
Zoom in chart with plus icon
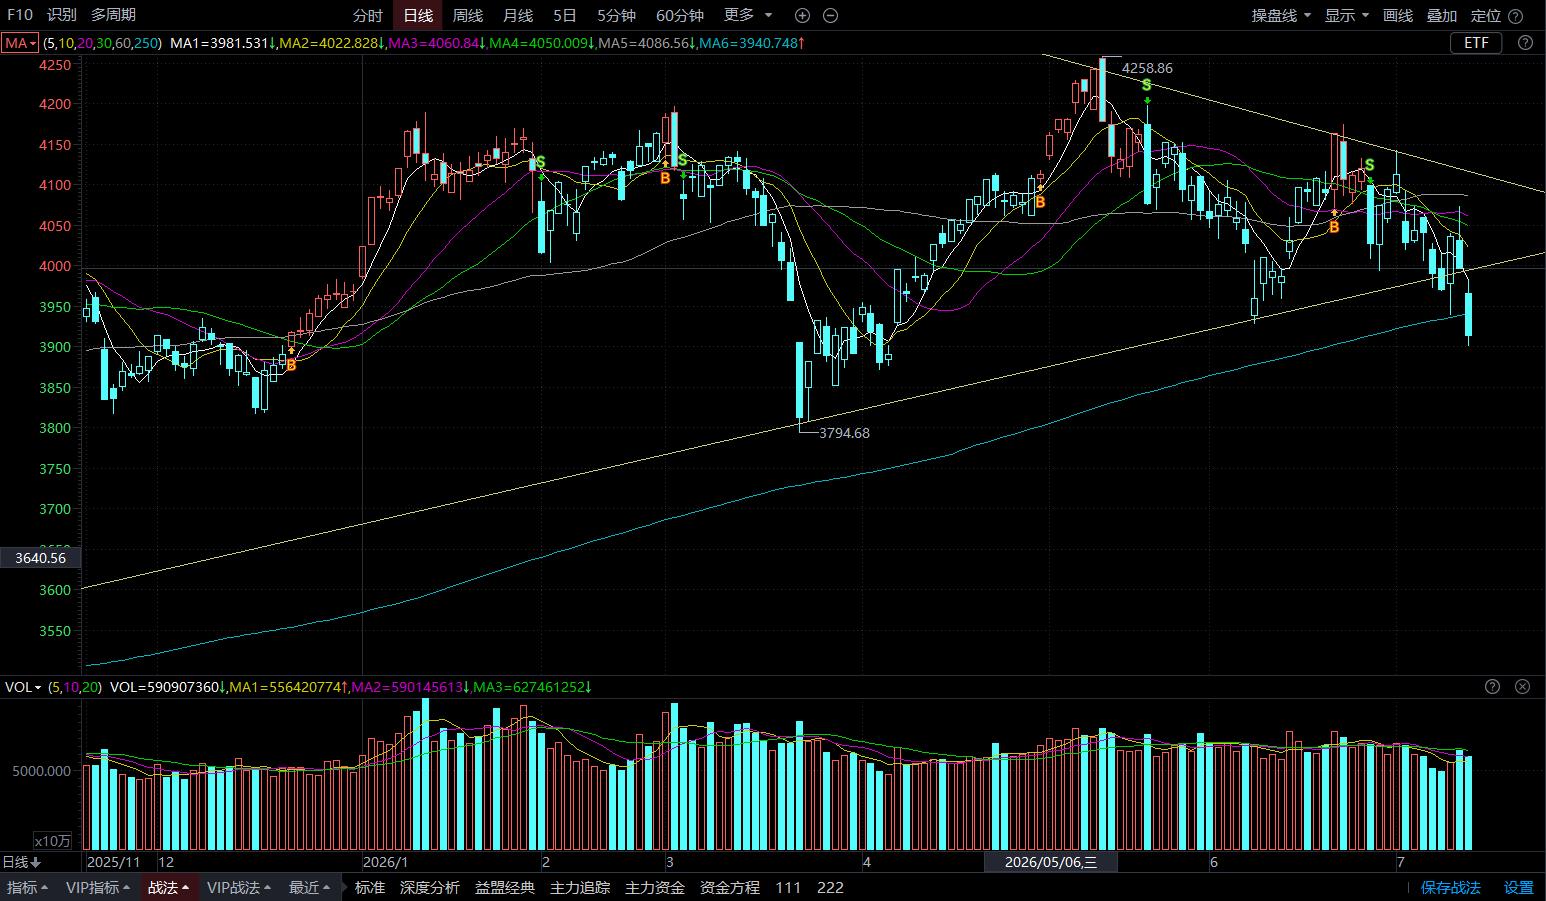pyautogui.click(x=802, y=15)
